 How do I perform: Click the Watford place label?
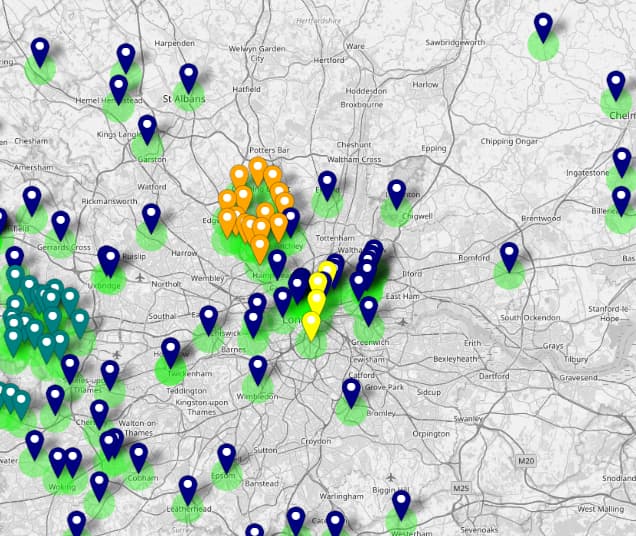click(x=152, y=187)
